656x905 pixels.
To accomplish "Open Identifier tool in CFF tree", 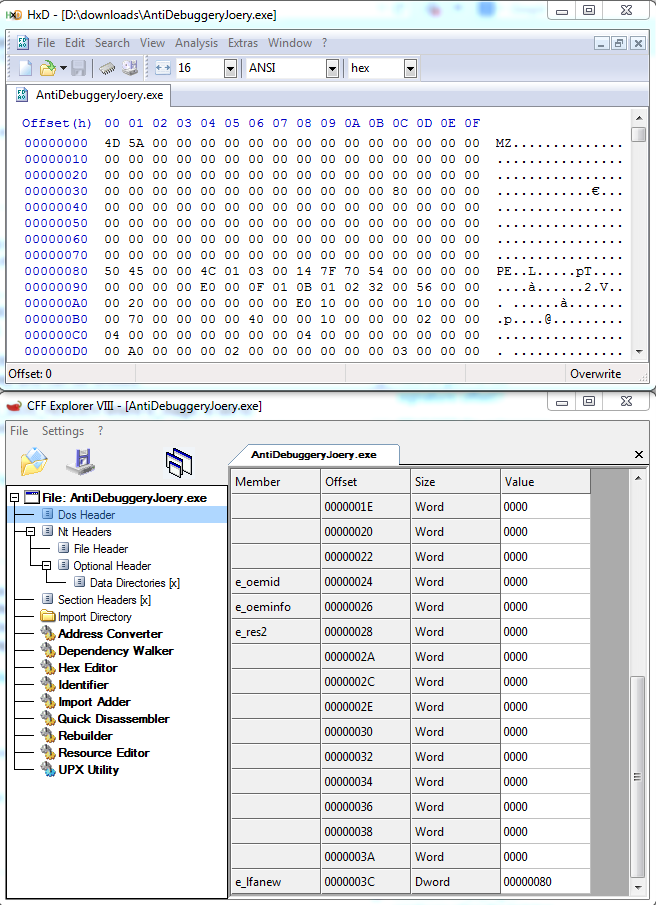I will [83, 685].
